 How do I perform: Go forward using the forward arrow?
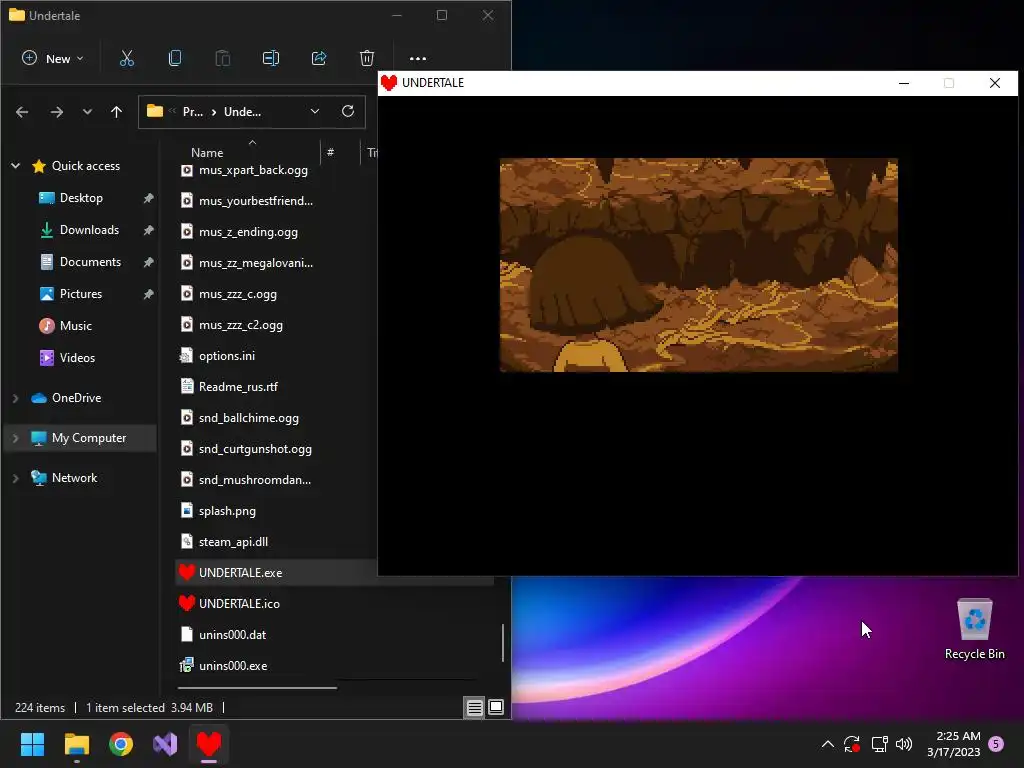coord(57,112)
